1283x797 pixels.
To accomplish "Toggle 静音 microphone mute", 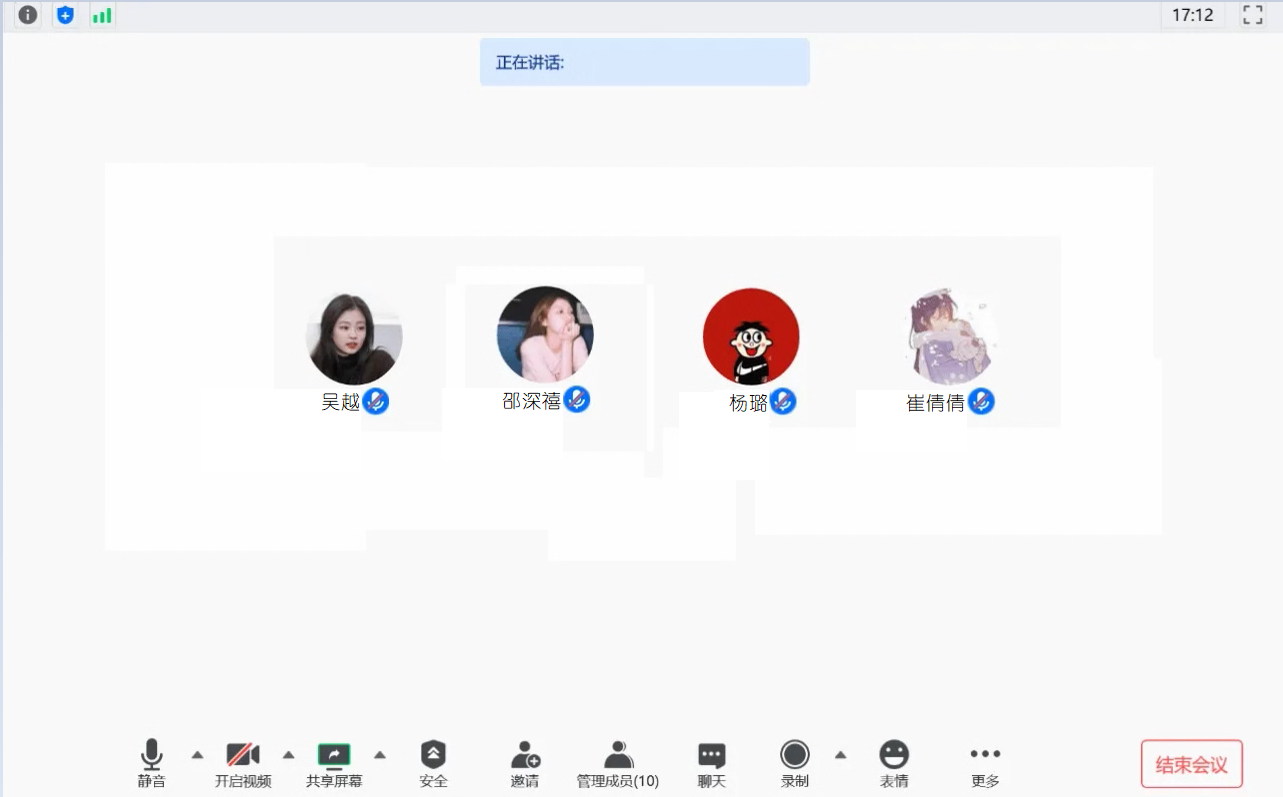I will [x=152, y=764].
